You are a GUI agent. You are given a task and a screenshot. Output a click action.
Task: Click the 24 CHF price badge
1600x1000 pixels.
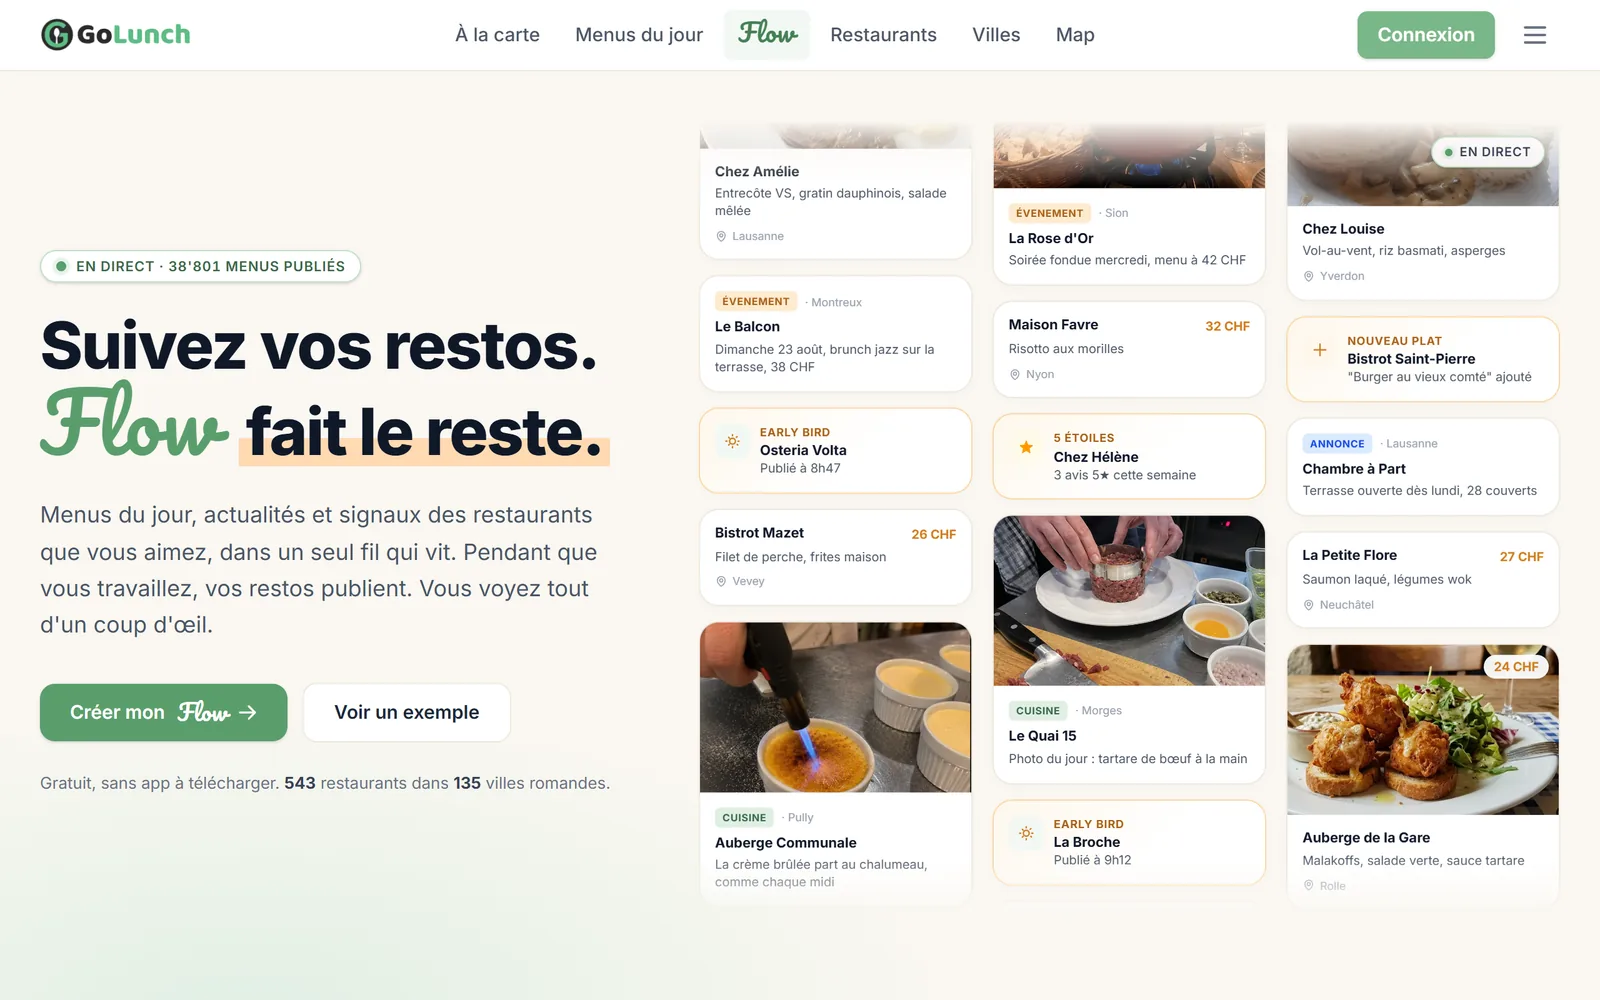coord(1516,666)
